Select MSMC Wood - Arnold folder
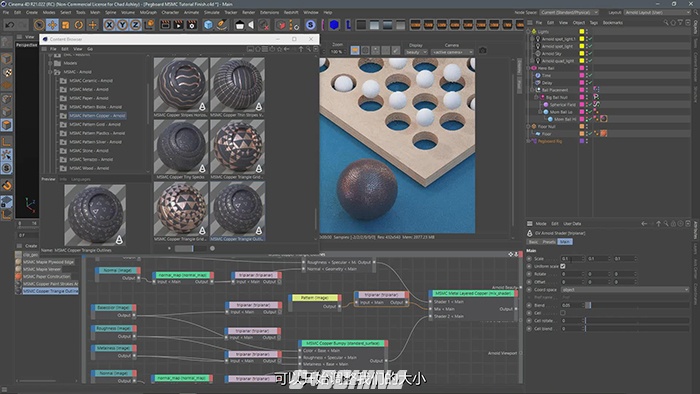The height and width of the screenshot is (394, 700). pos(89,168)
